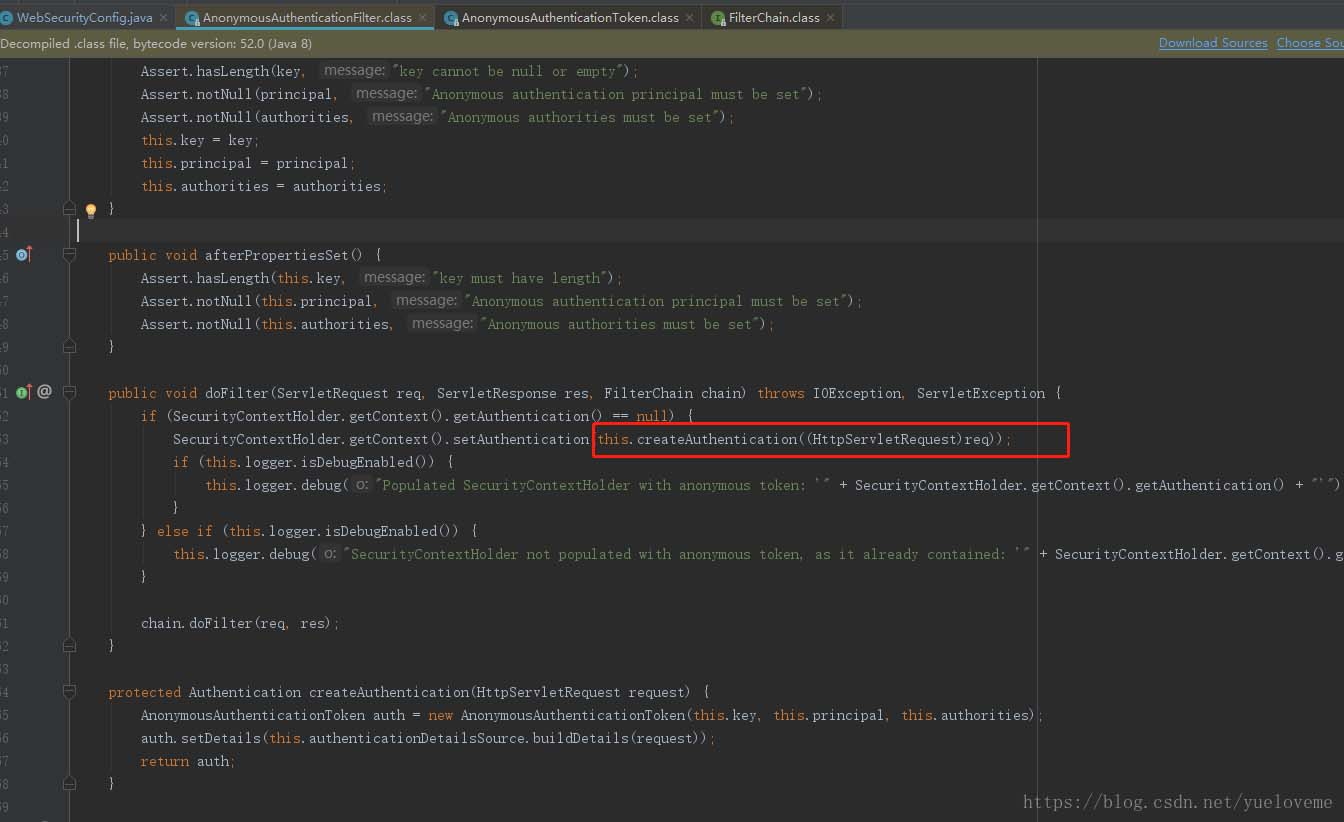Viewport: 1344px width, 822px height.
Task: Click the overriding-method arrow icon beside afterPropertiesSet
Action: pyautogui.click(x=22, y=254)
